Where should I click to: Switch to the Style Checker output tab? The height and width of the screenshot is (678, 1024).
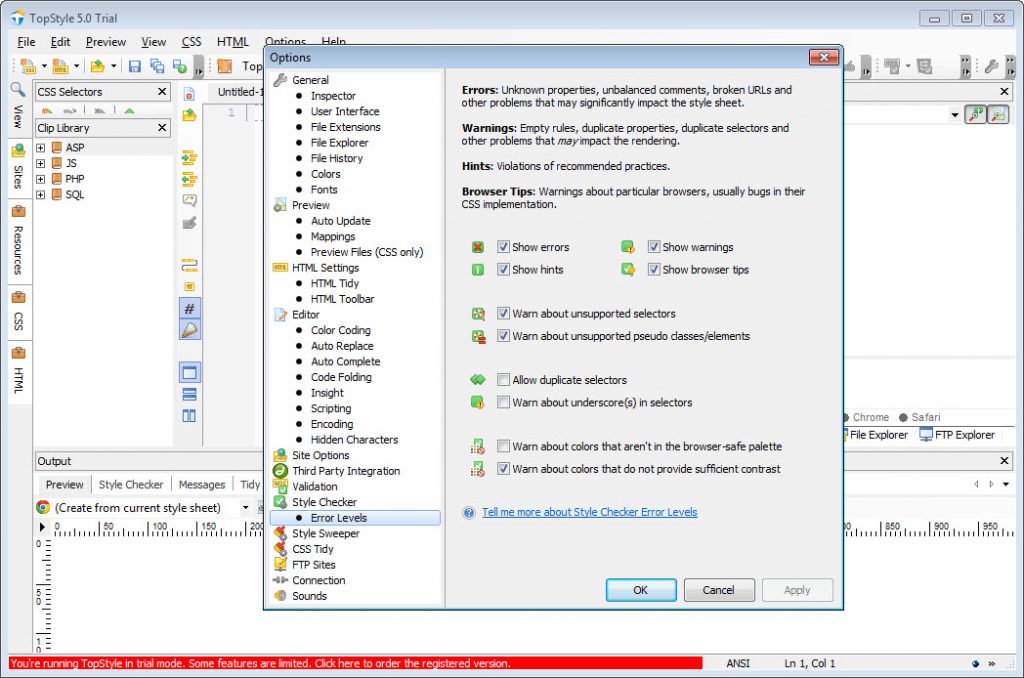click(131, 485)
